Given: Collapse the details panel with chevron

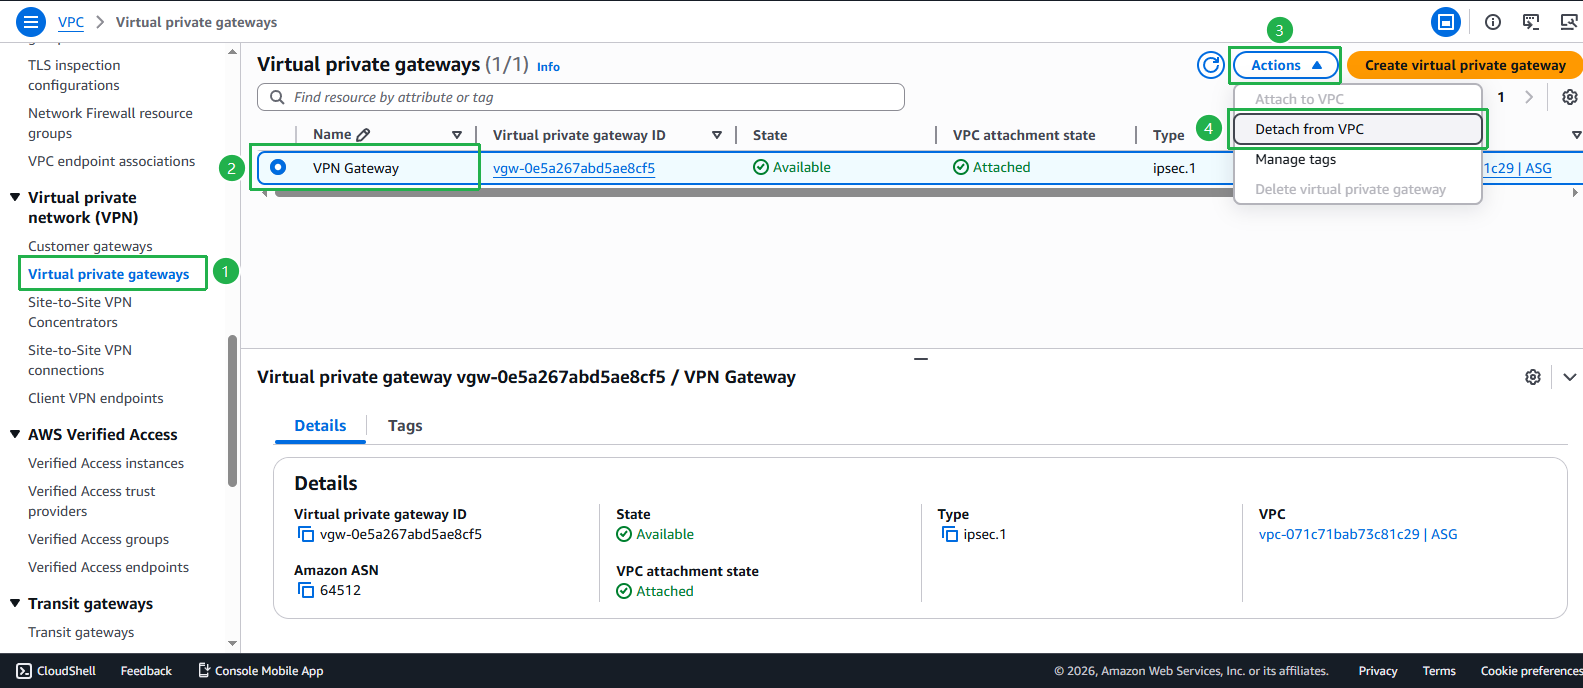Looking at the screenshot, I should pyautogui.click(x=1570, y=377).
